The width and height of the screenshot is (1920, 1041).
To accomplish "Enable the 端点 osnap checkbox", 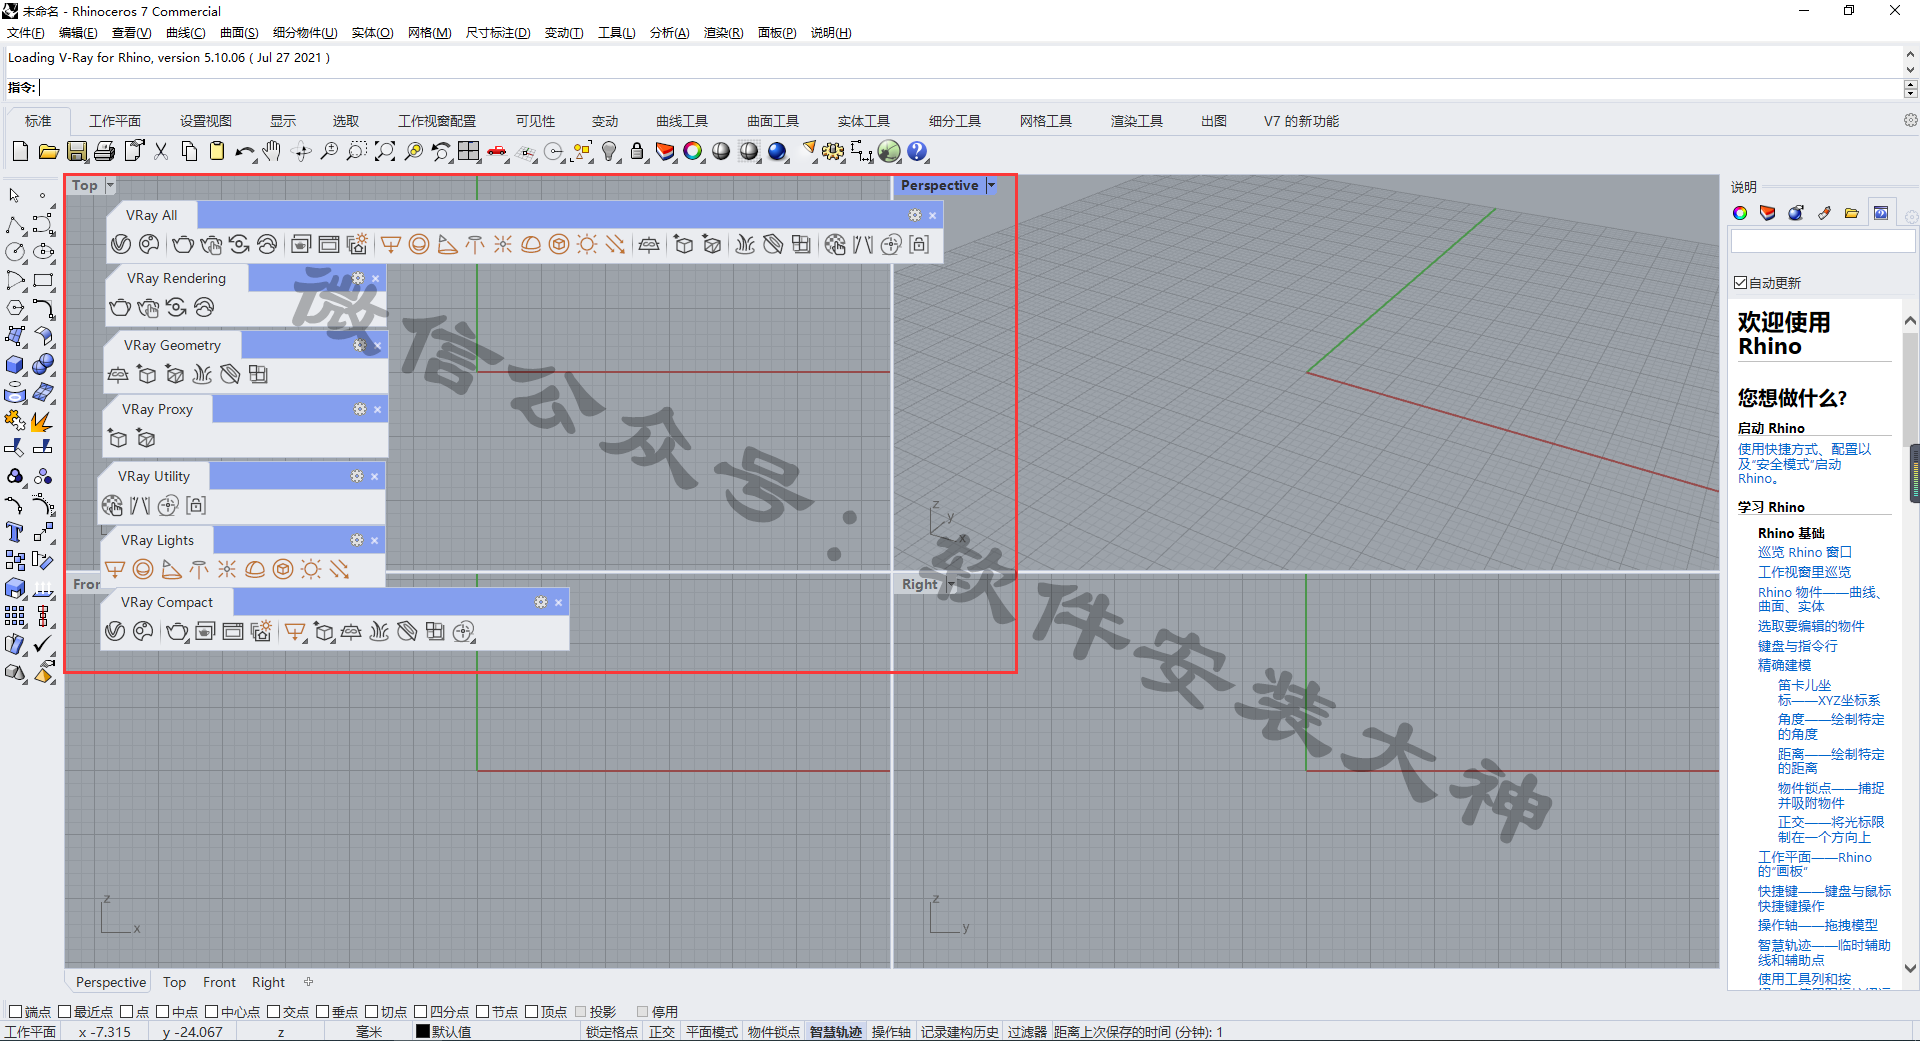I will [15, 1012].
